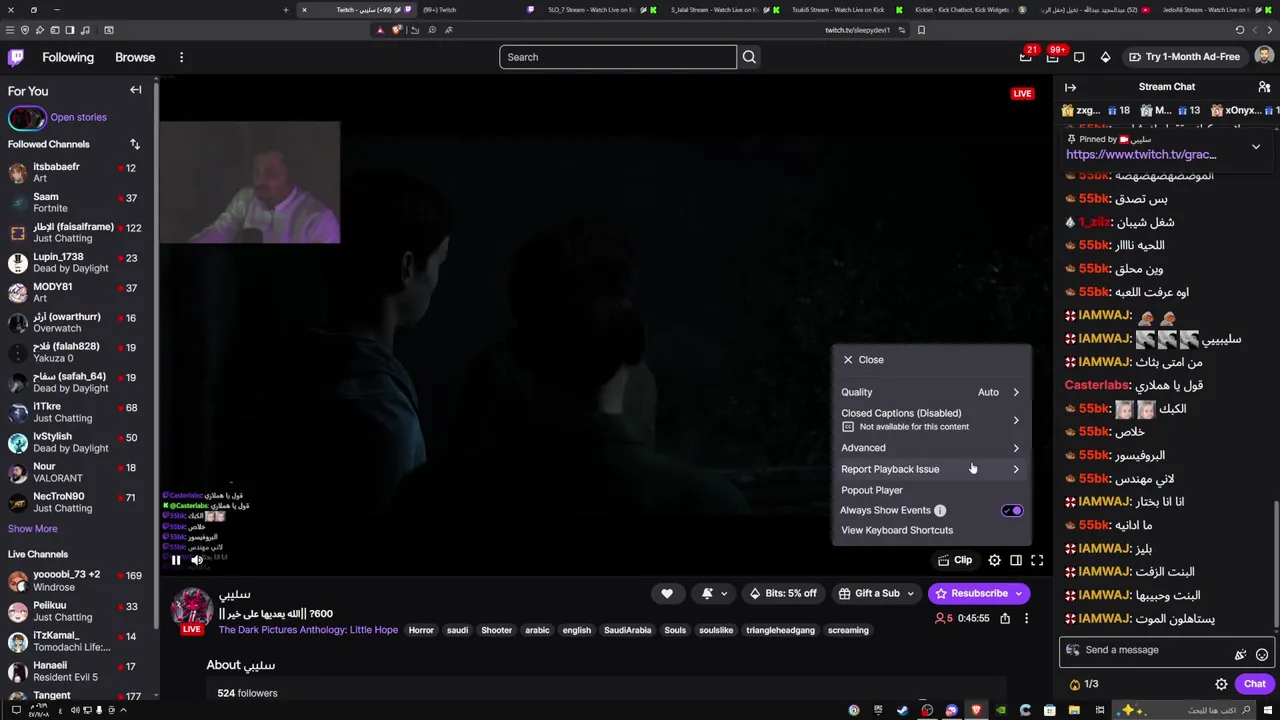The height and width of the screenshot is (720, 1280).
Task: Close the player settings menu
Action: coord(863,360)
